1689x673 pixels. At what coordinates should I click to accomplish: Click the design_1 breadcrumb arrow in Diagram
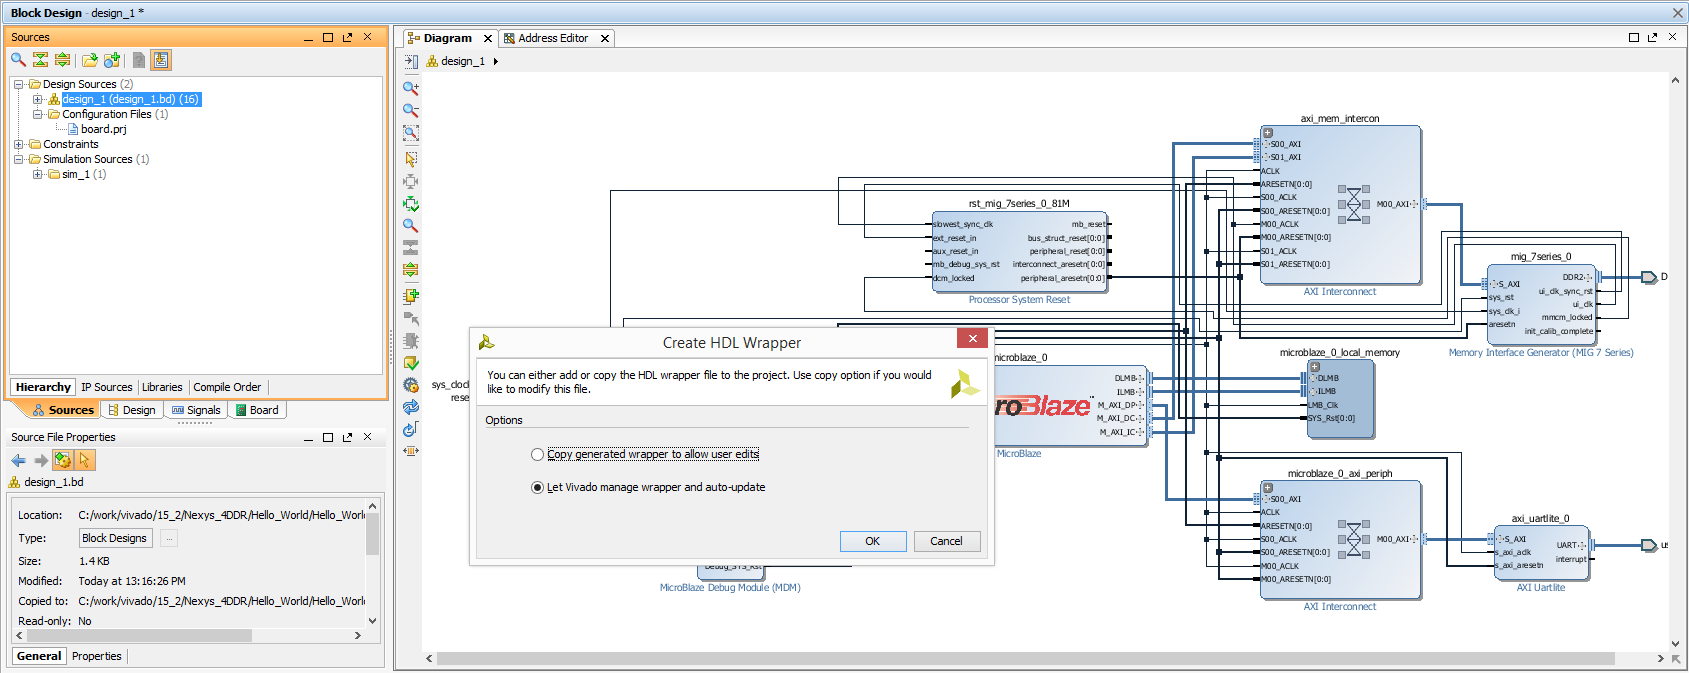pyautogui.click(x=496, y=61)
